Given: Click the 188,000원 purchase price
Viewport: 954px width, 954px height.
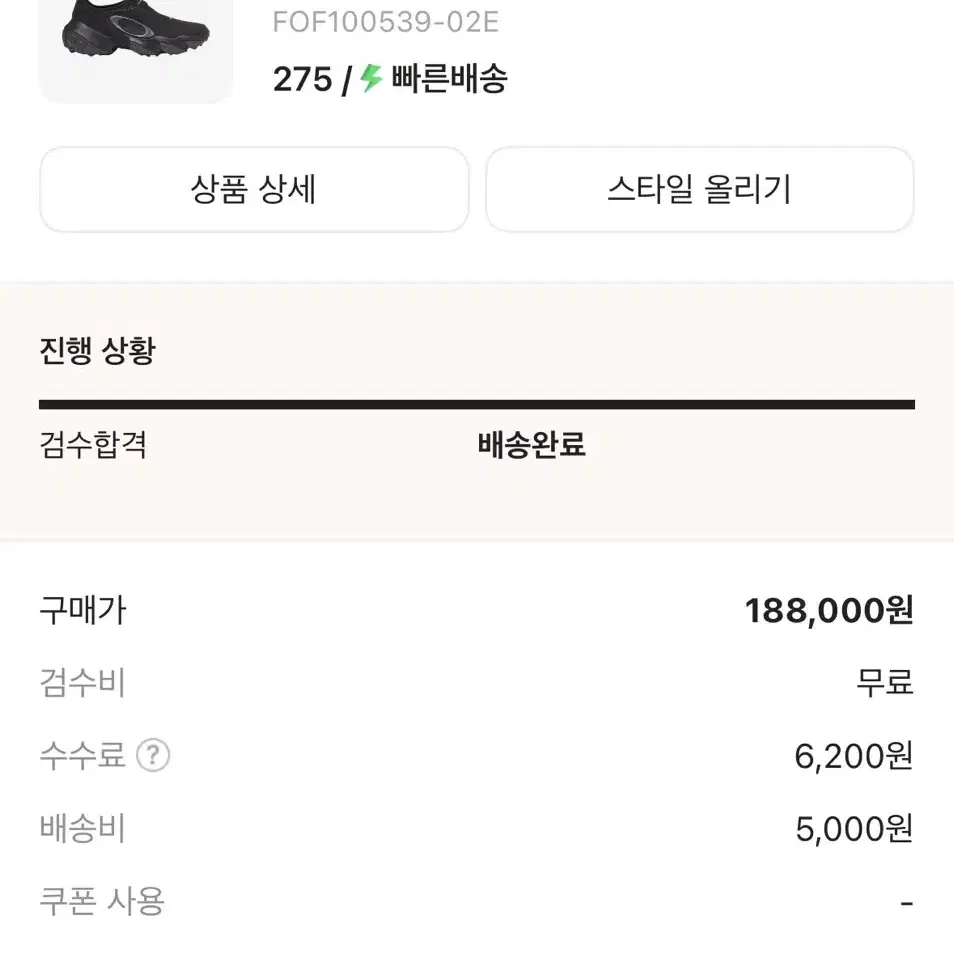Looking at the screenshot, I should pyautogui.click(x=829, y=611).
